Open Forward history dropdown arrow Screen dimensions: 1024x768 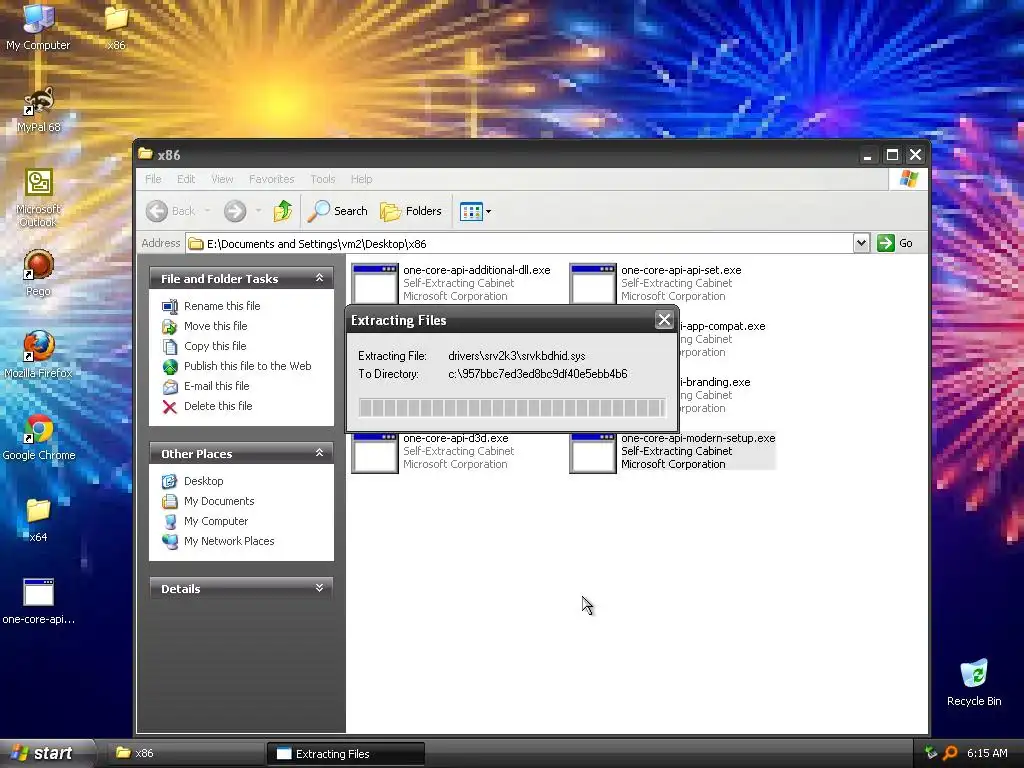click(x=259, y=211)
